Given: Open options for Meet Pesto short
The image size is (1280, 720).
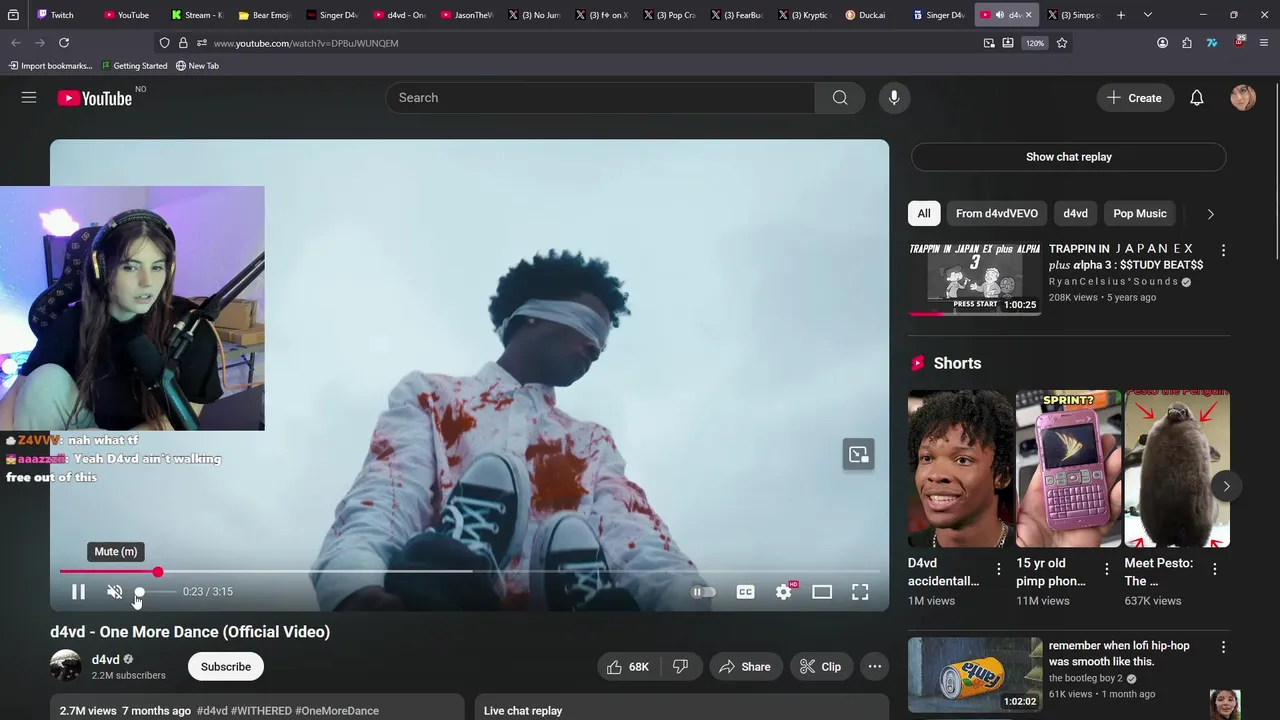Looking at the screenshot, I should click(1215, 569).
